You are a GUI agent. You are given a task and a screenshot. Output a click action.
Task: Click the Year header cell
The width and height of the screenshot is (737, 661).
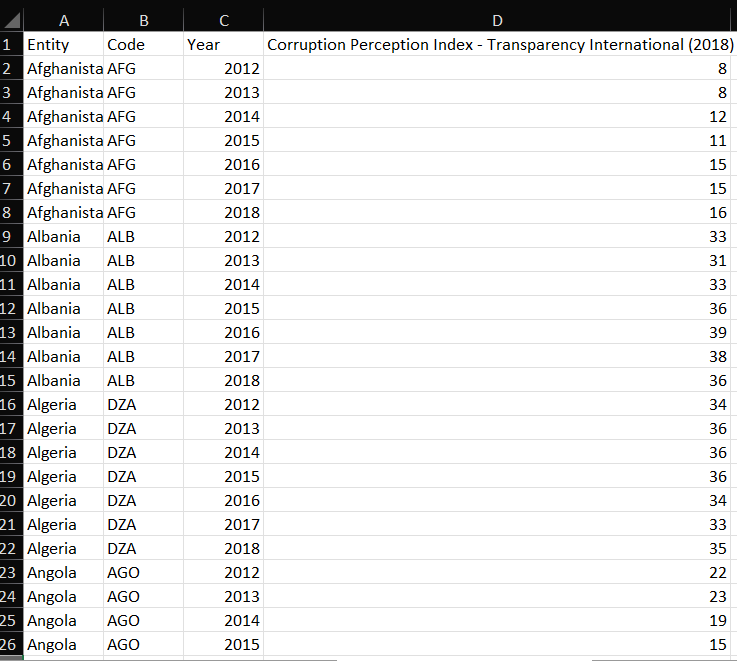pos(223,44)
